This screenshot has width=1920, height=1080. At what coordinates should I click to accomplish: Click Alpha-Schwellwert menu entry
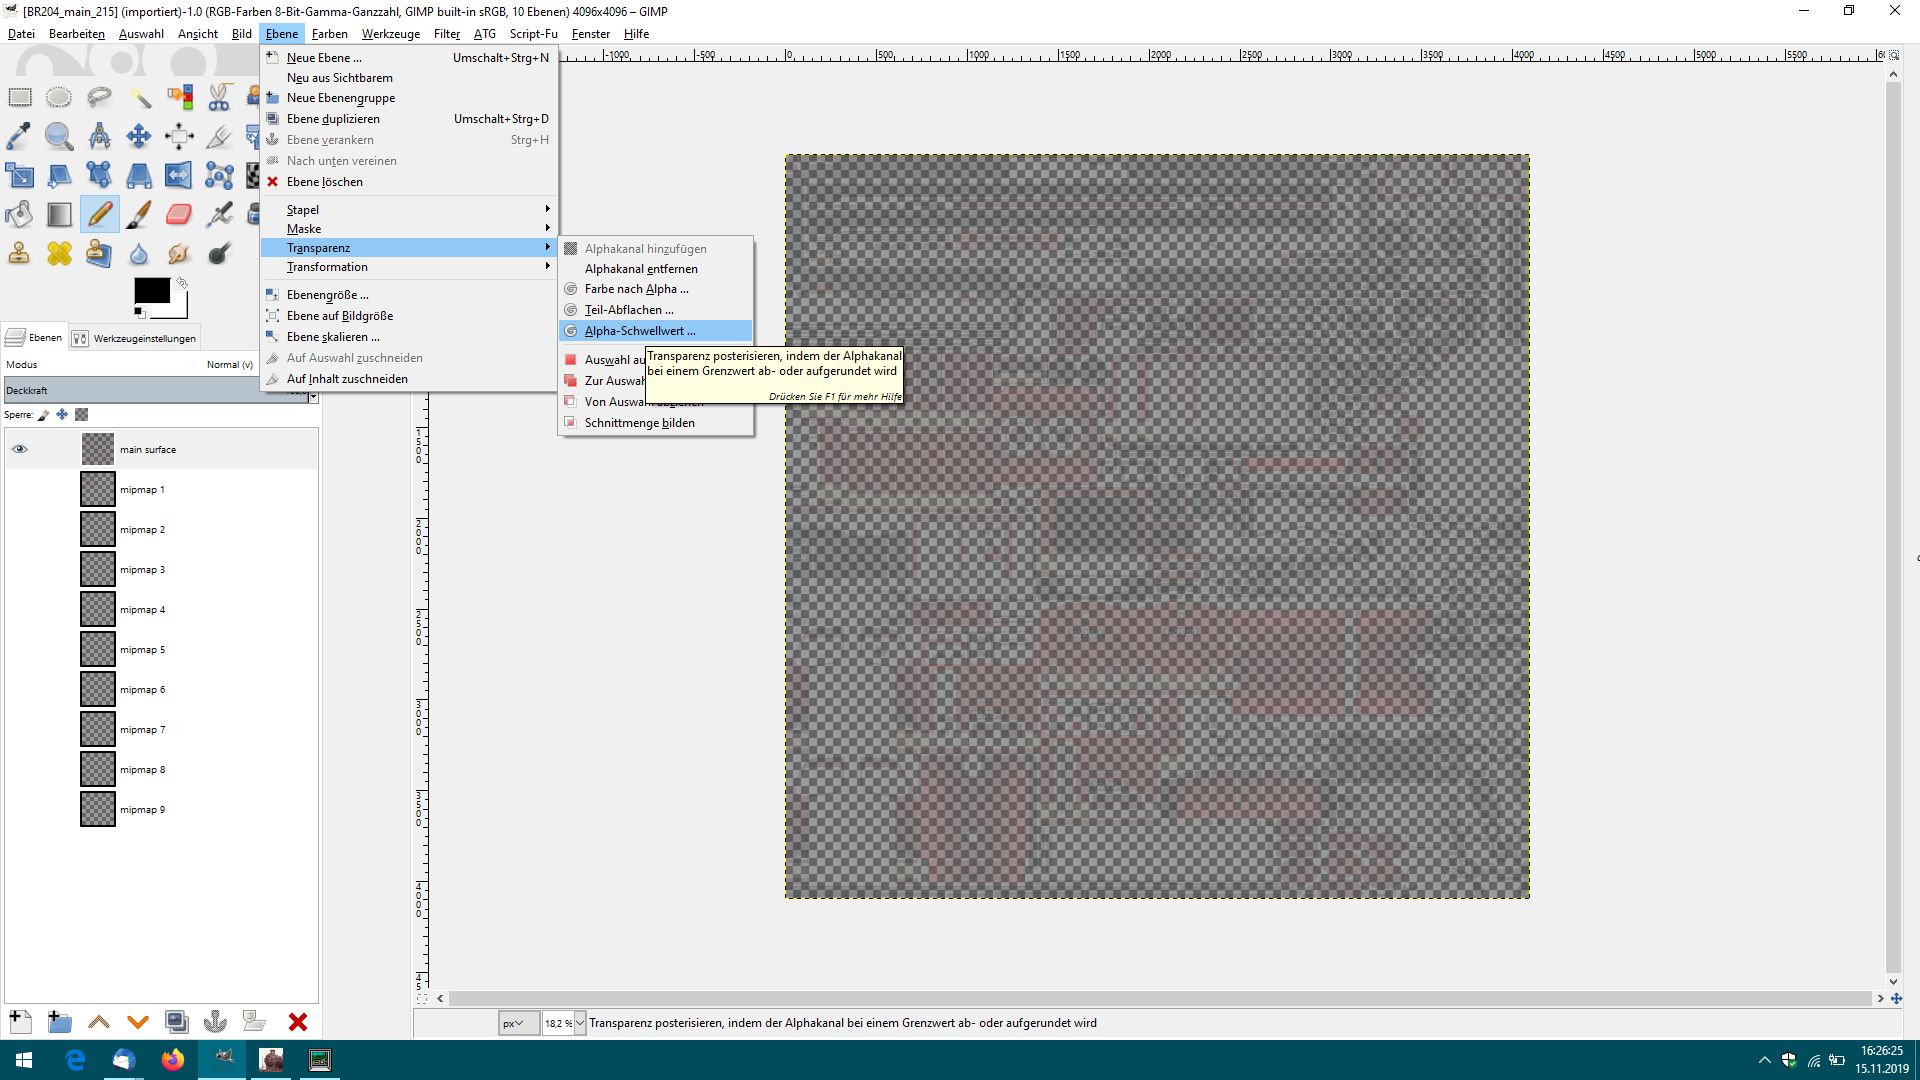(640, 331)
